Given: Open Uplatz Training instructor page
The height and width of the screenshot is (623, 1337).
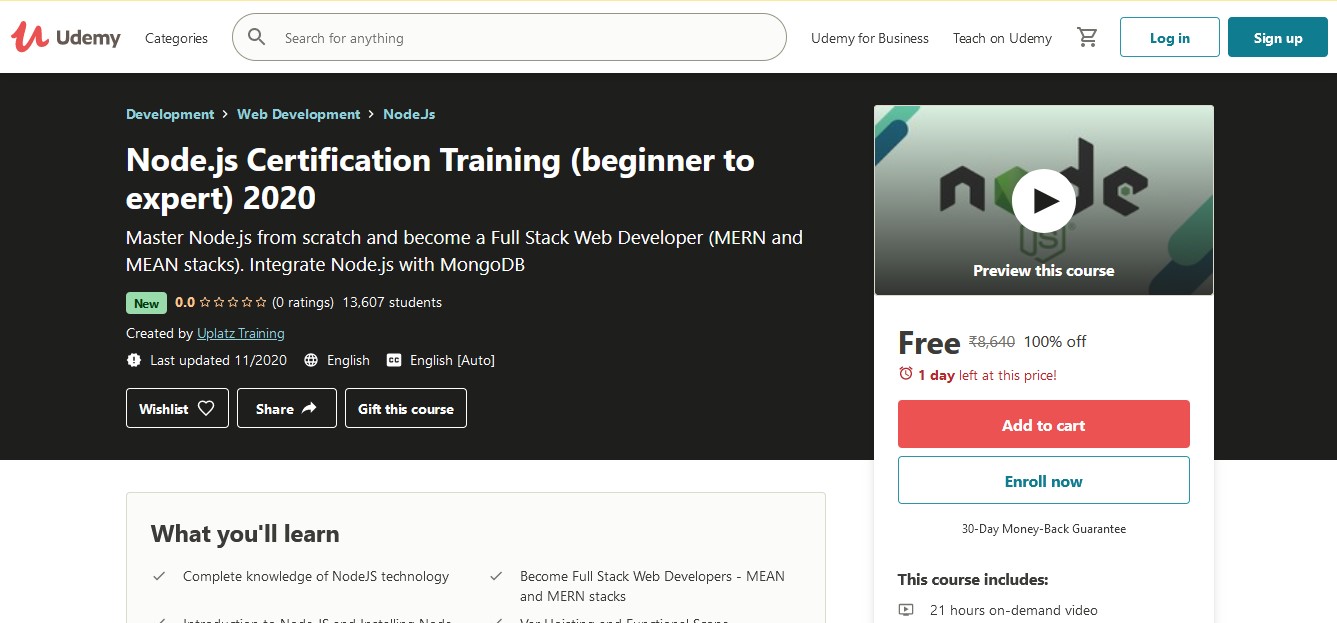Looking at the screenshot, I should tap(241, 333).
